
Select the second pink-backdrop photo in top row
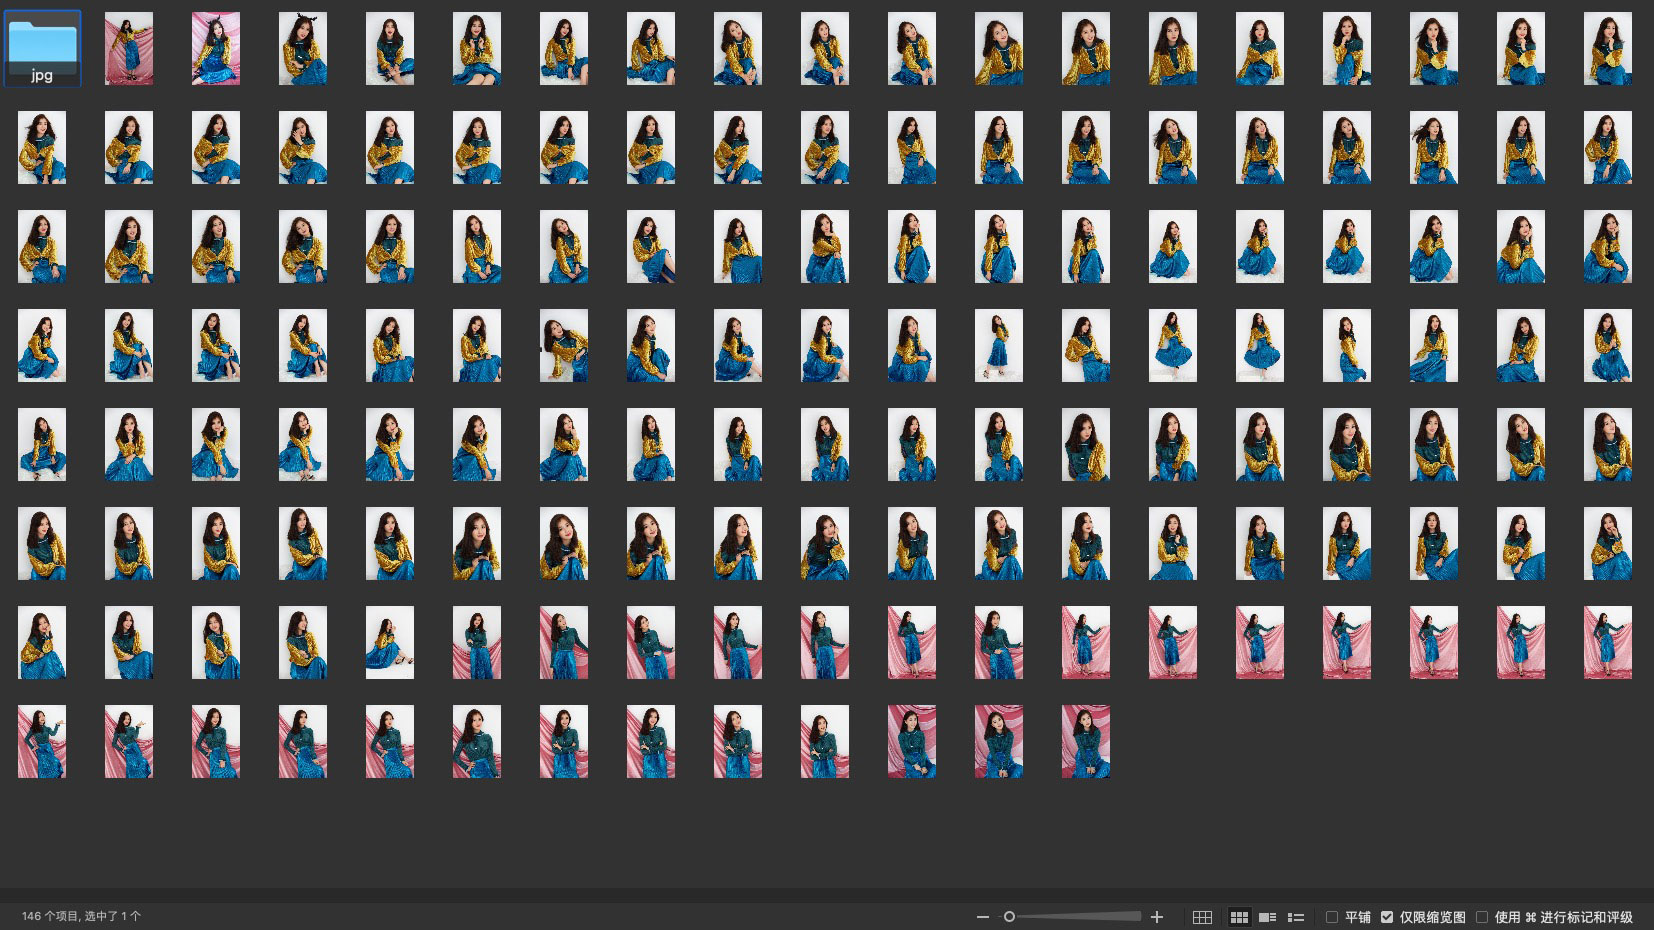pos(216,48)
